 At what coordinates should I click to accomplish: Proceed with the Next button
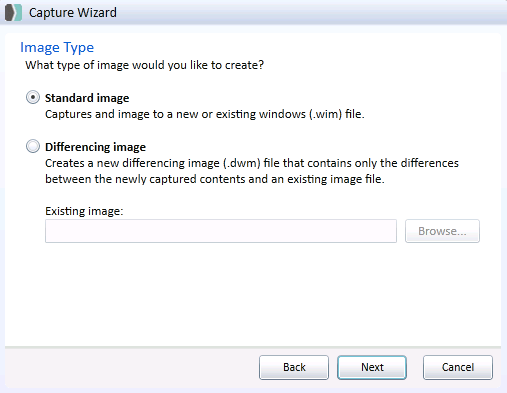372,367
